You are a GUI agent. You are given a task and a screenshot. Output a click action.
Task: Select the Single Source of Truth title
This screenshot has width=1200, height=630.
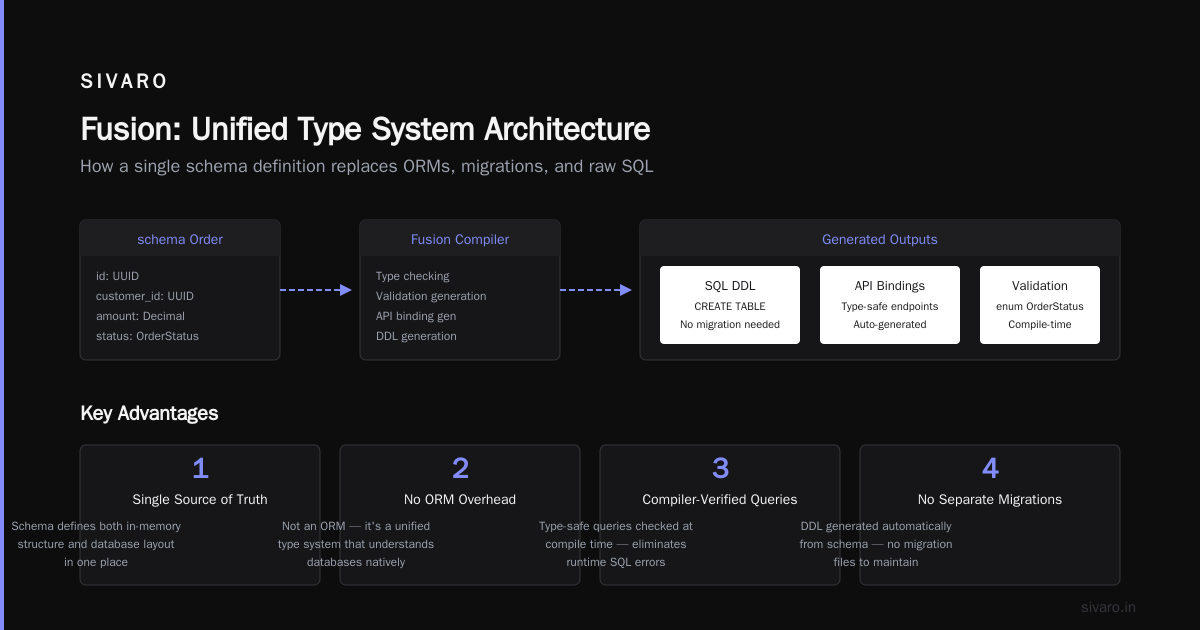200,499
